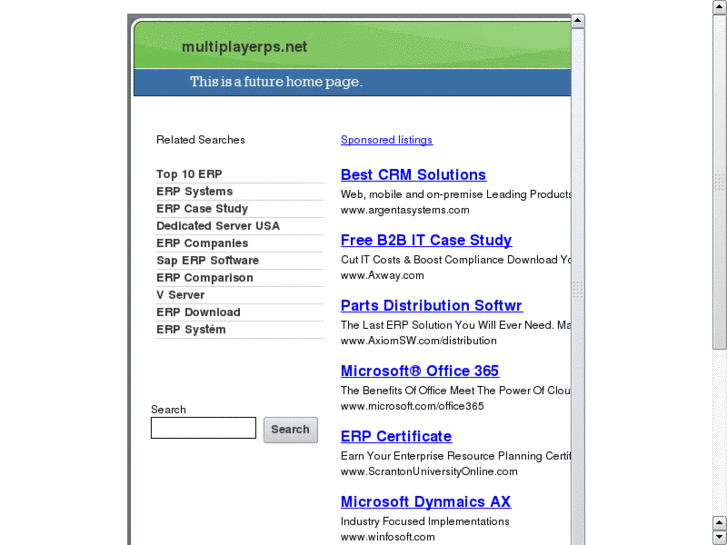Click outer page scrollbar bottom down arrow
Viewport: 727px width, 545px height.
pyautogui.click(x=719, y=538)
